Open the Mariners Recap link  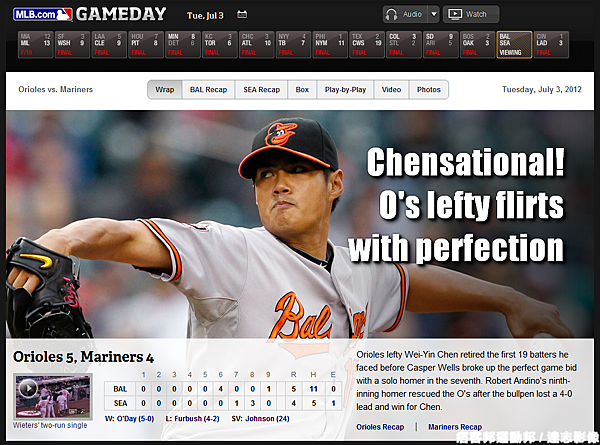click(455, 427)
